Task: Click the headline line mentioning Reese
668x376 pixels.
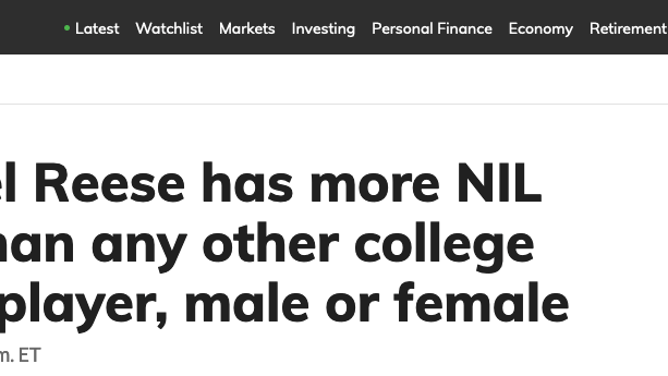Action: click(x=271, y=183)
